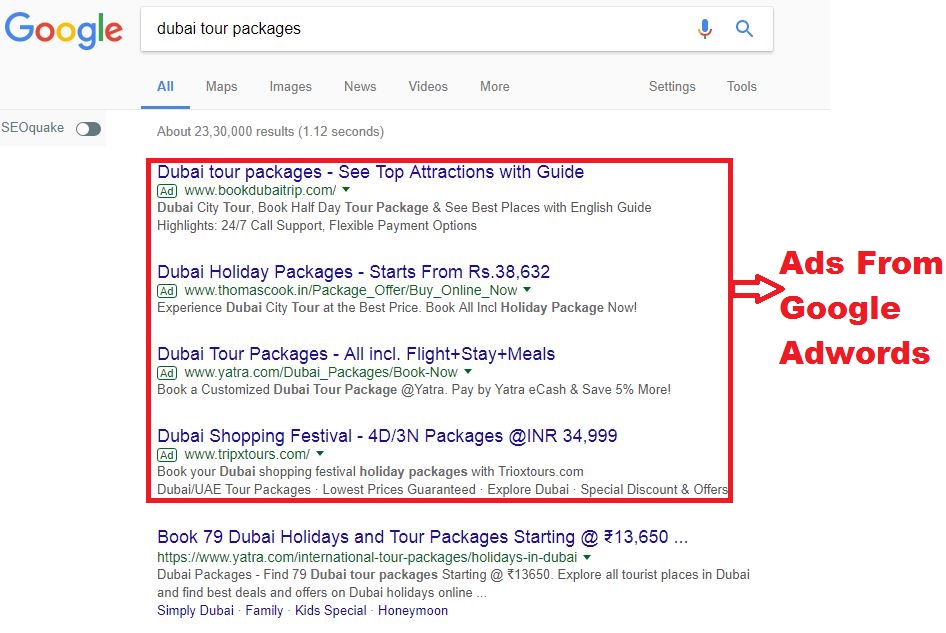Image resolution: width=946 pixels, height=633 pixels.
Task: Click the Family sitelink
Action: (x=264, y=611)
